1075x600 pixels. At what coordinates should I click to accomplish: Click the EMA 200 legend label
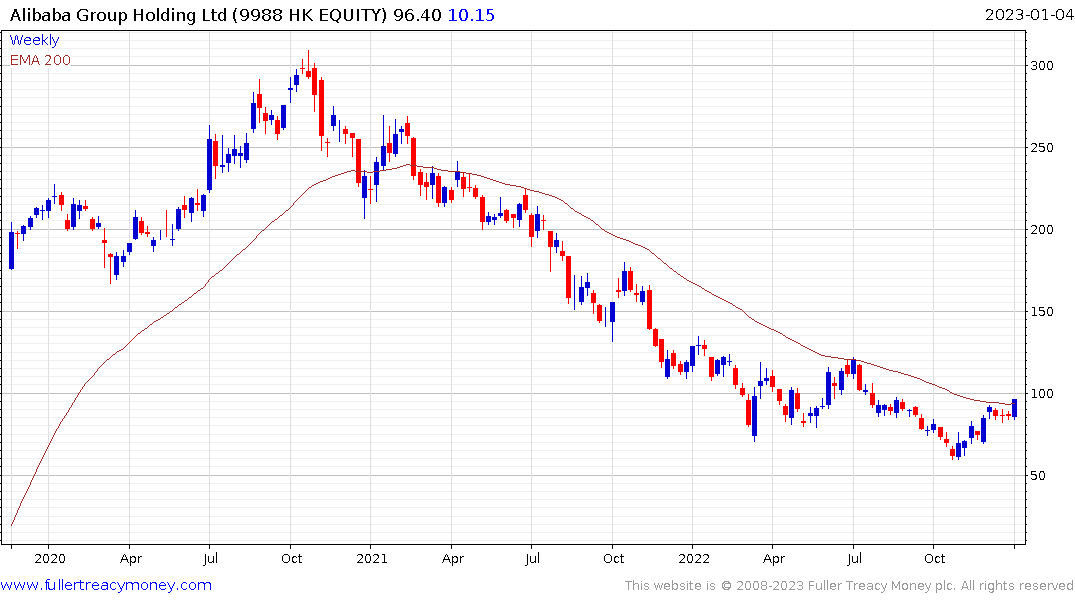tap(40, 60)
